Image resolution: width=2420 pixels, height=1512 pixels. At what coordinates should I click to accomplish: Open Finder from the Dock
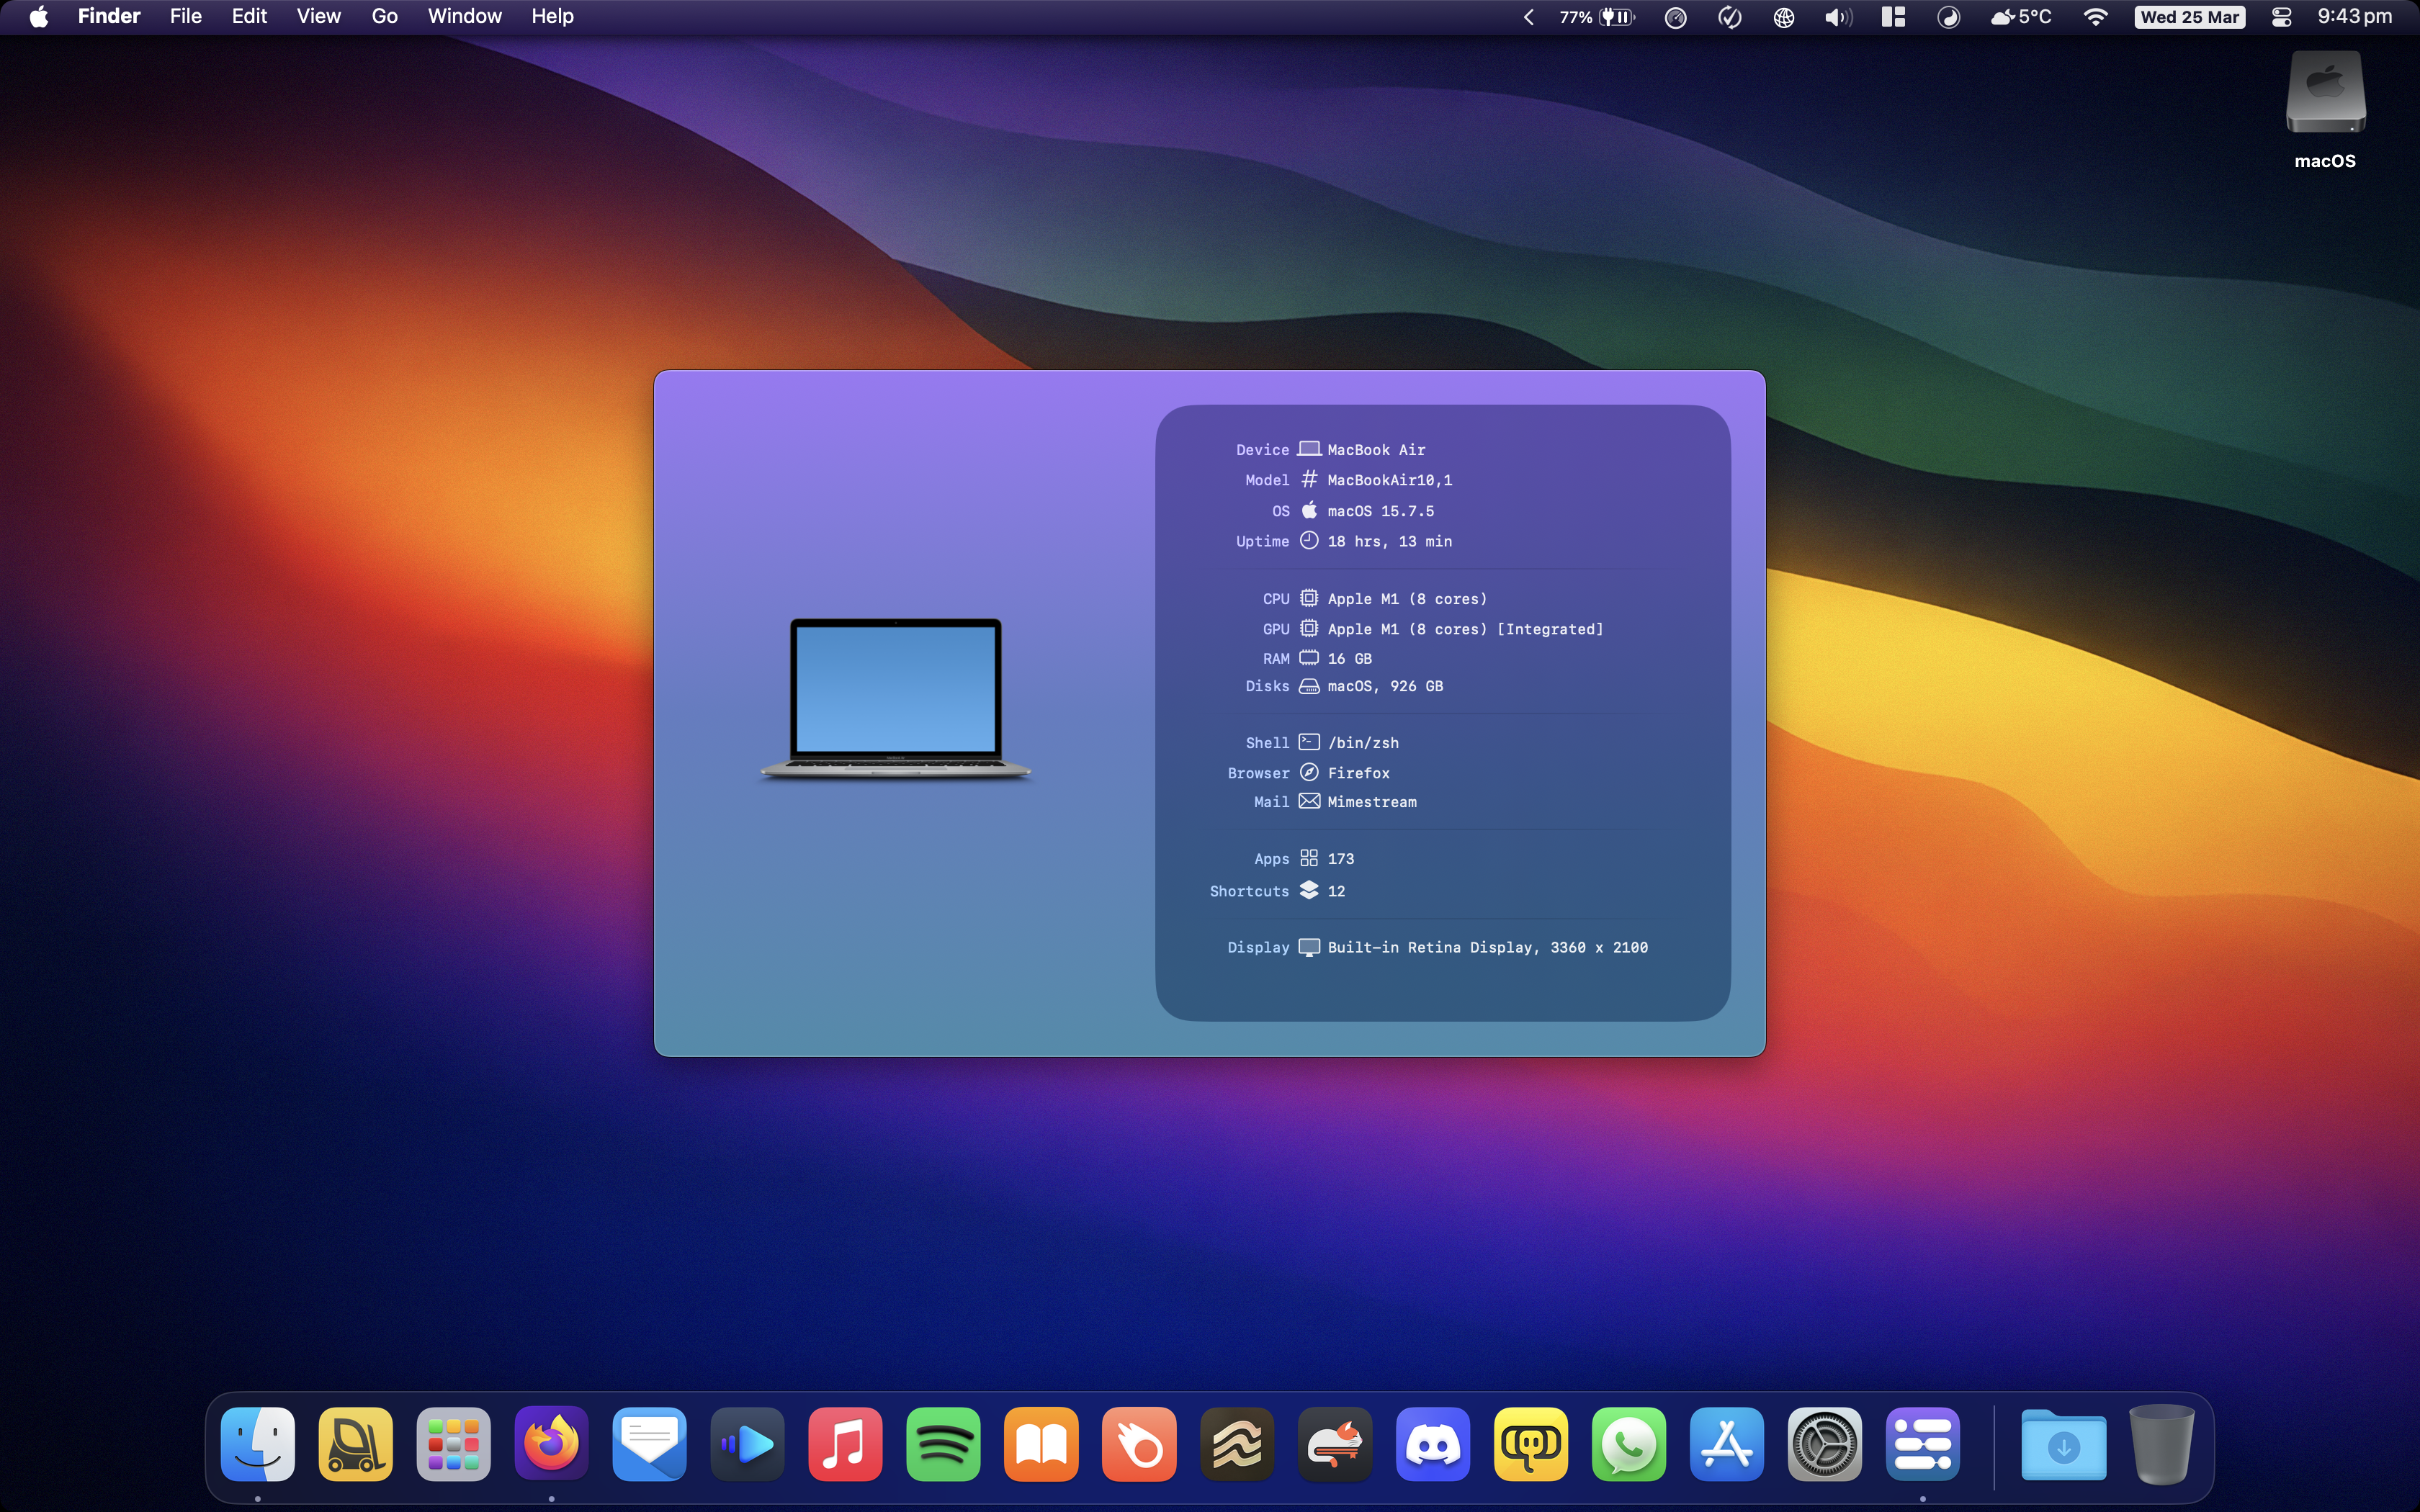pyautogui.click(x=258, y=1444)
